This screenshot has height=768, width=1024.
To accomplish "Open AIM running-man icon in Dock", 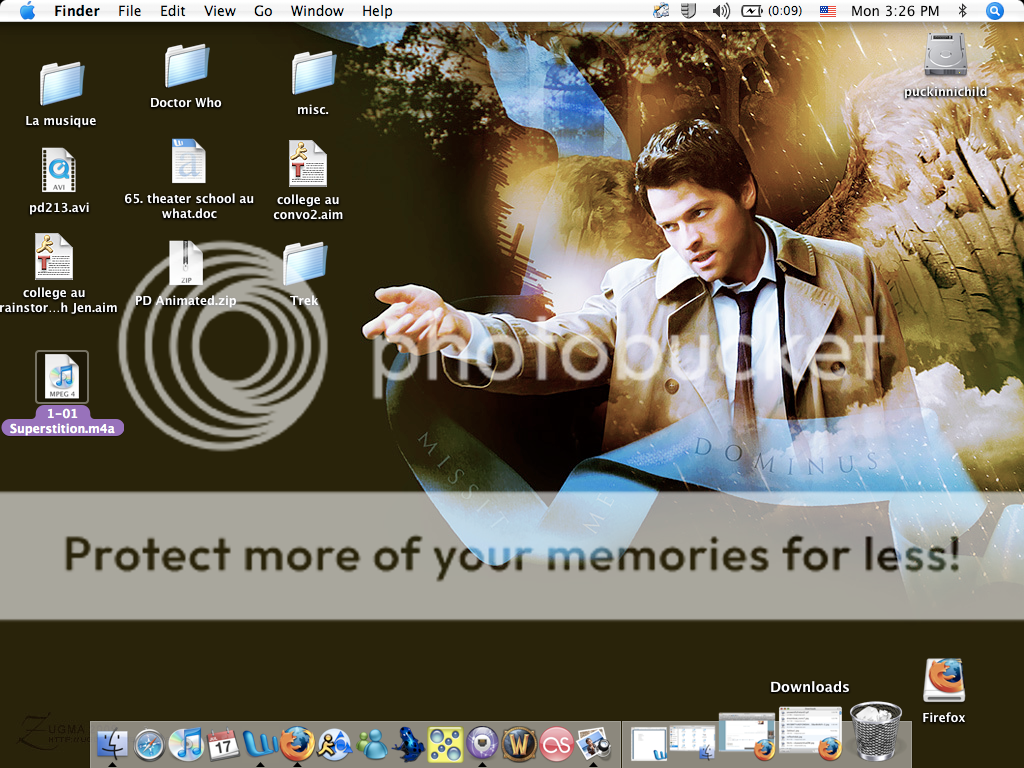I will click(x=334, y=744).
